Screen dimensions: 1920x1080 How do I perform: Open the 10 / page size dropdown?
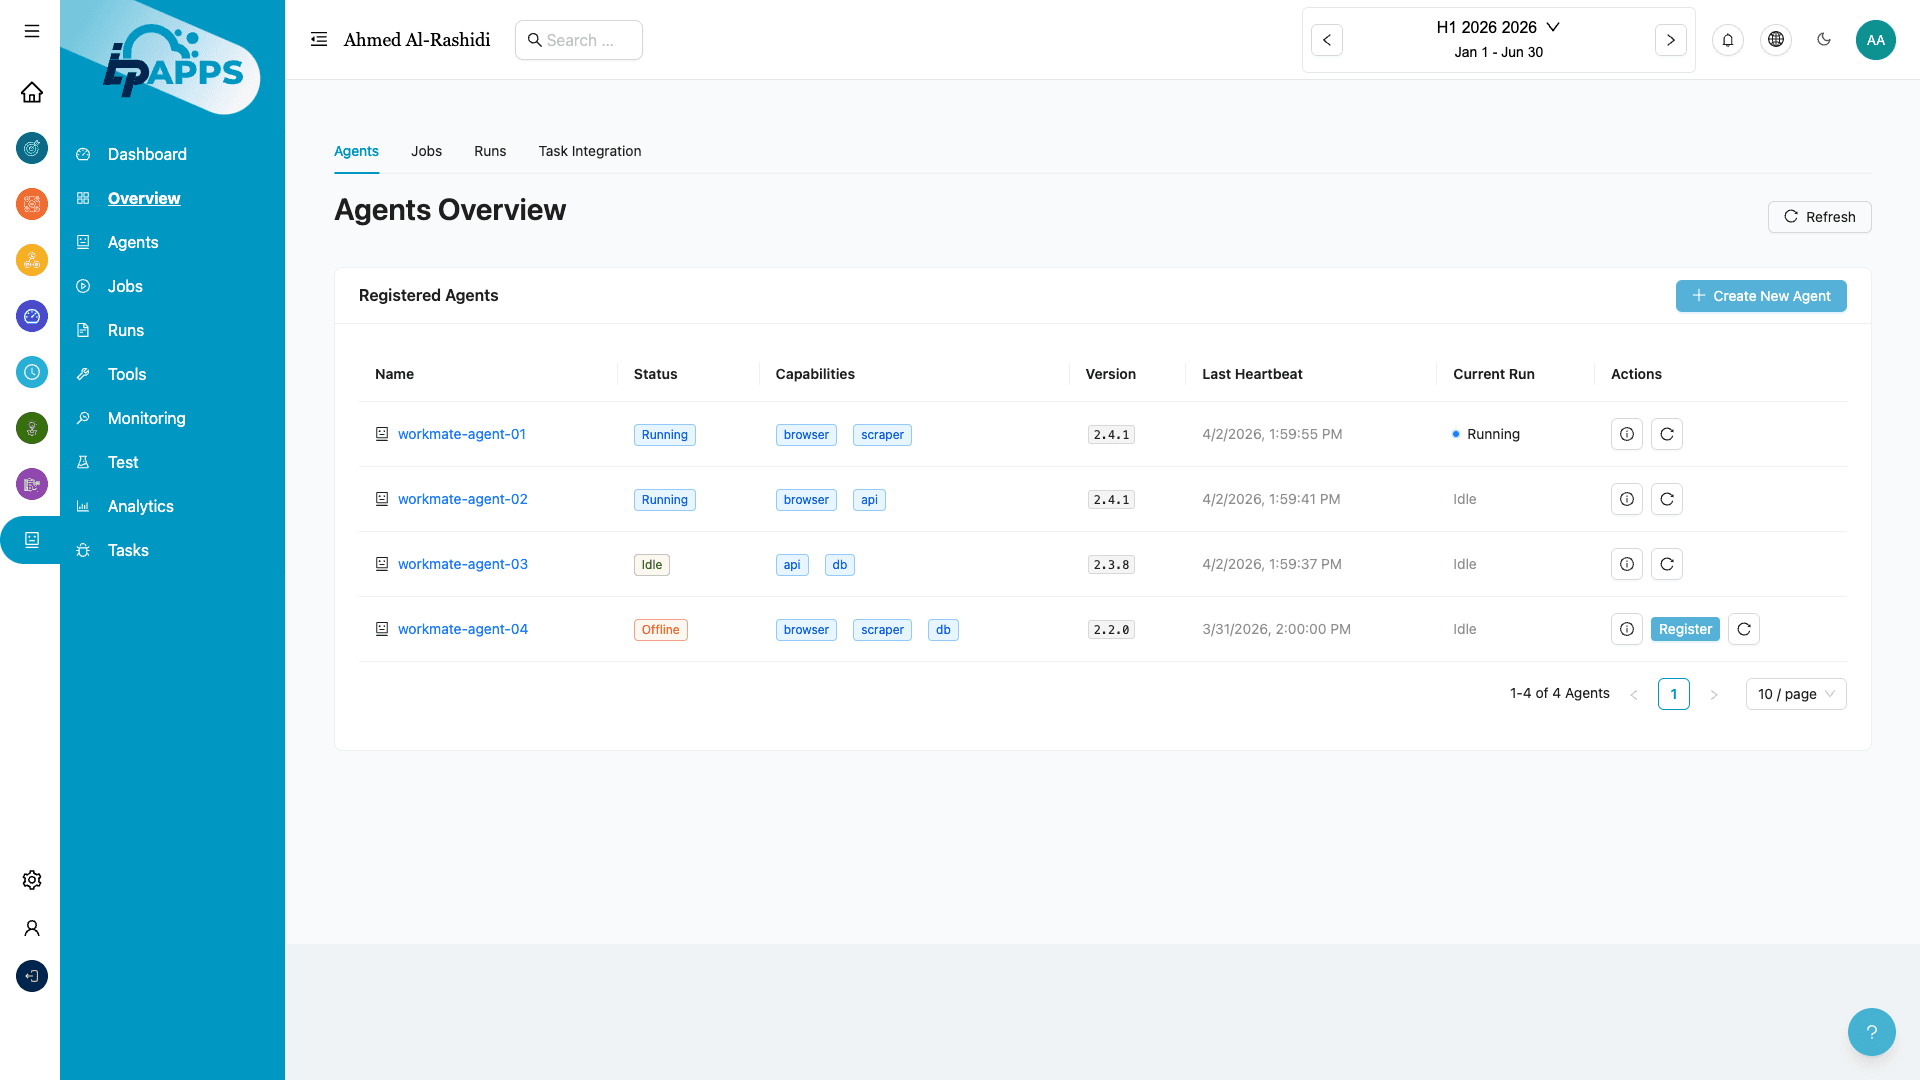[x=1795, y=694]
